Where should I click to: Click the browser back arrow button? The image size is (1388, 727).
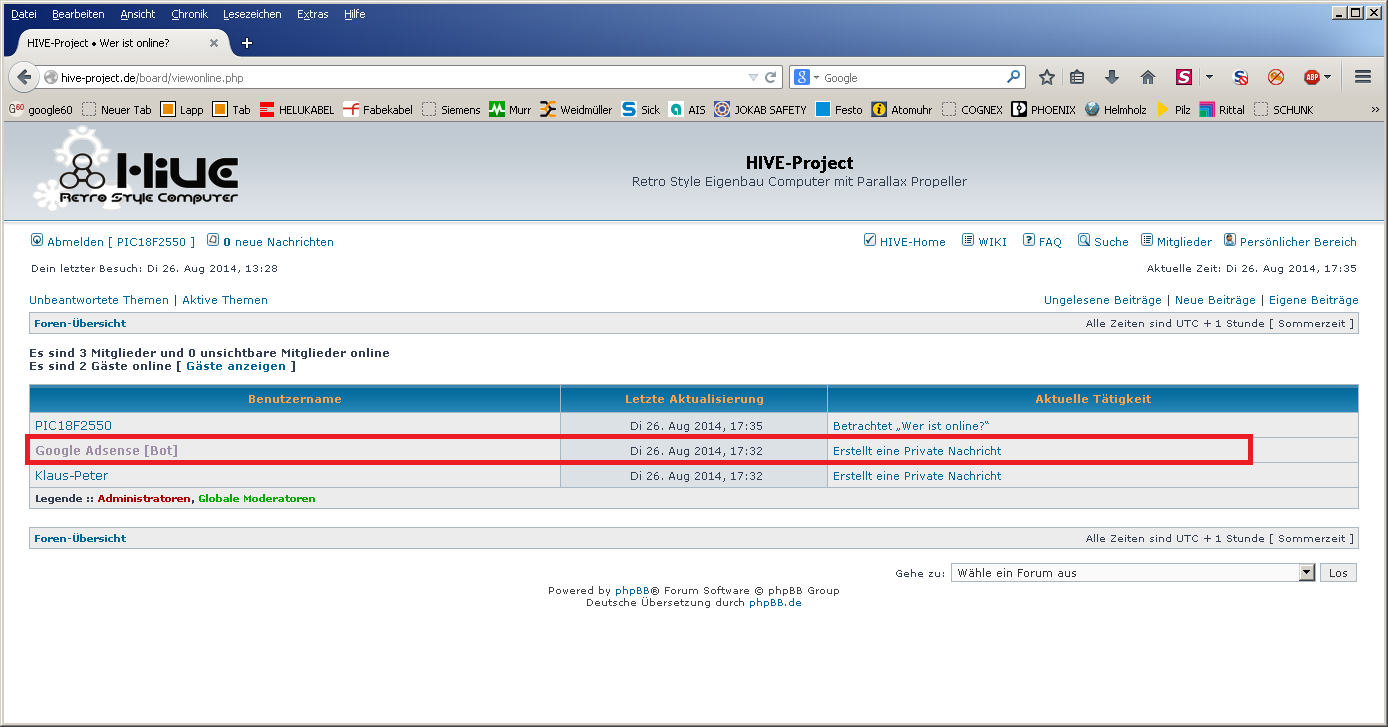(24, 77)
